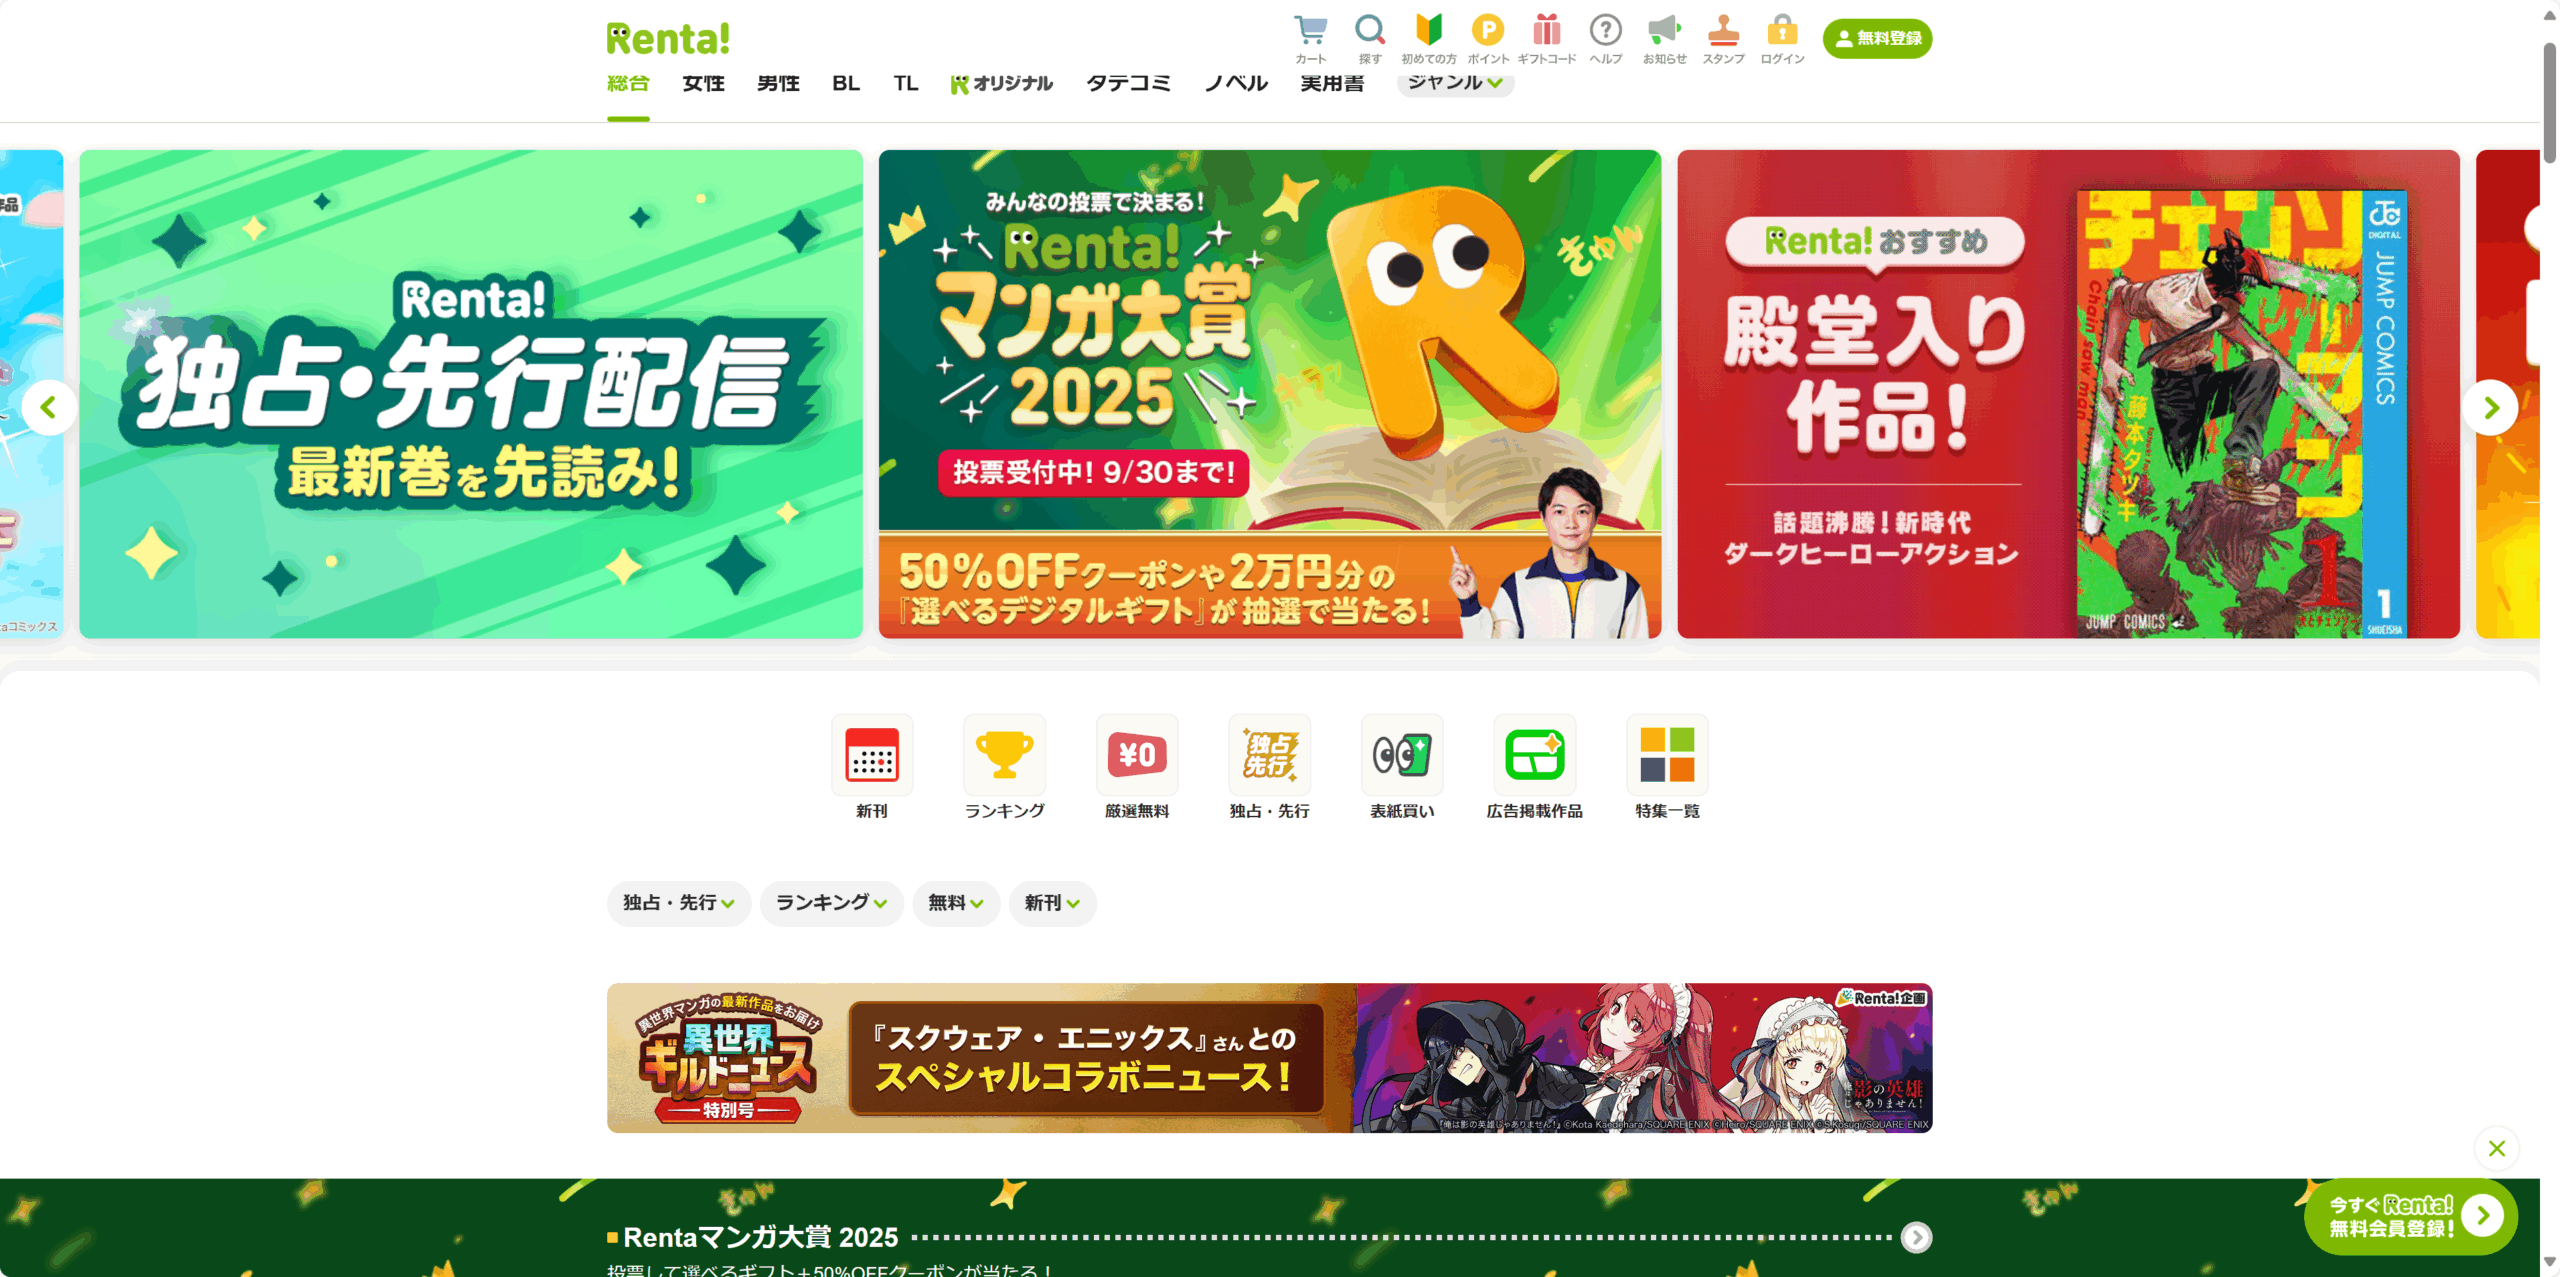Select the タテコミ tab
Screen dimensions: 2560x1277
(1128, 84)
